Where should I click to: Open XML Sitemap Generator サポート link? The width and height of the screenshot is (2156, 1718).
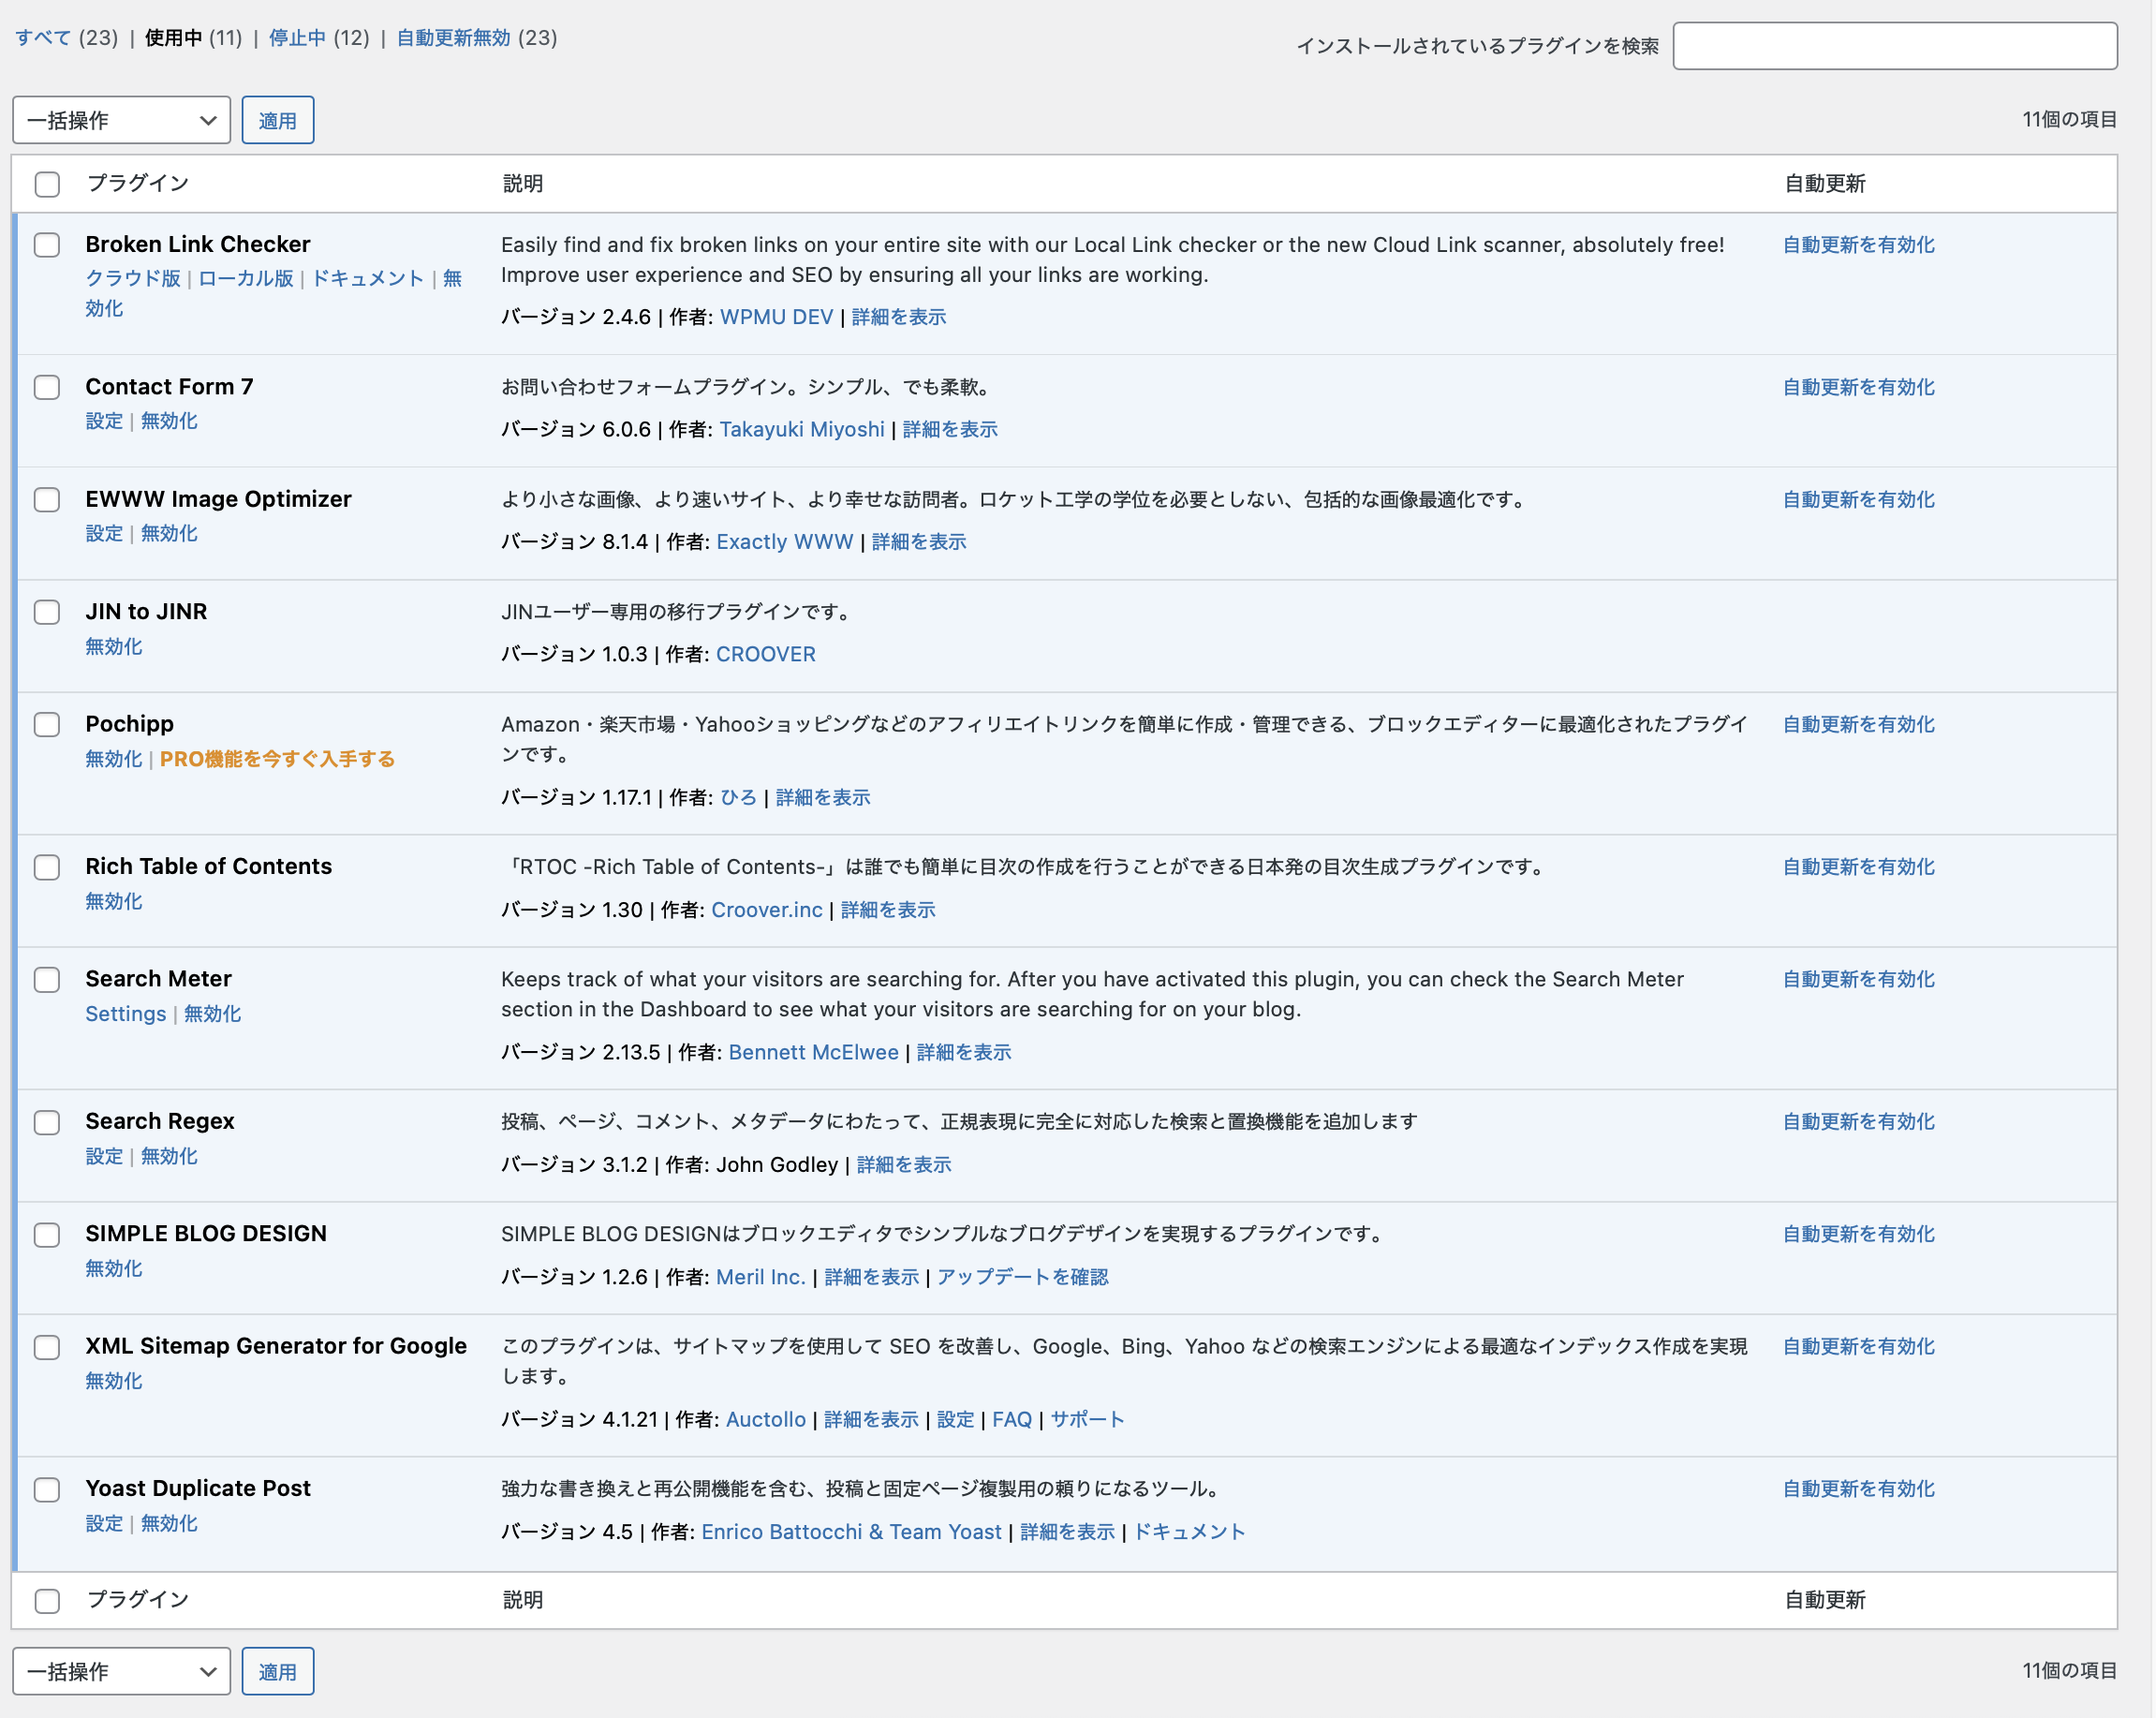[x=1088, y=1419]
